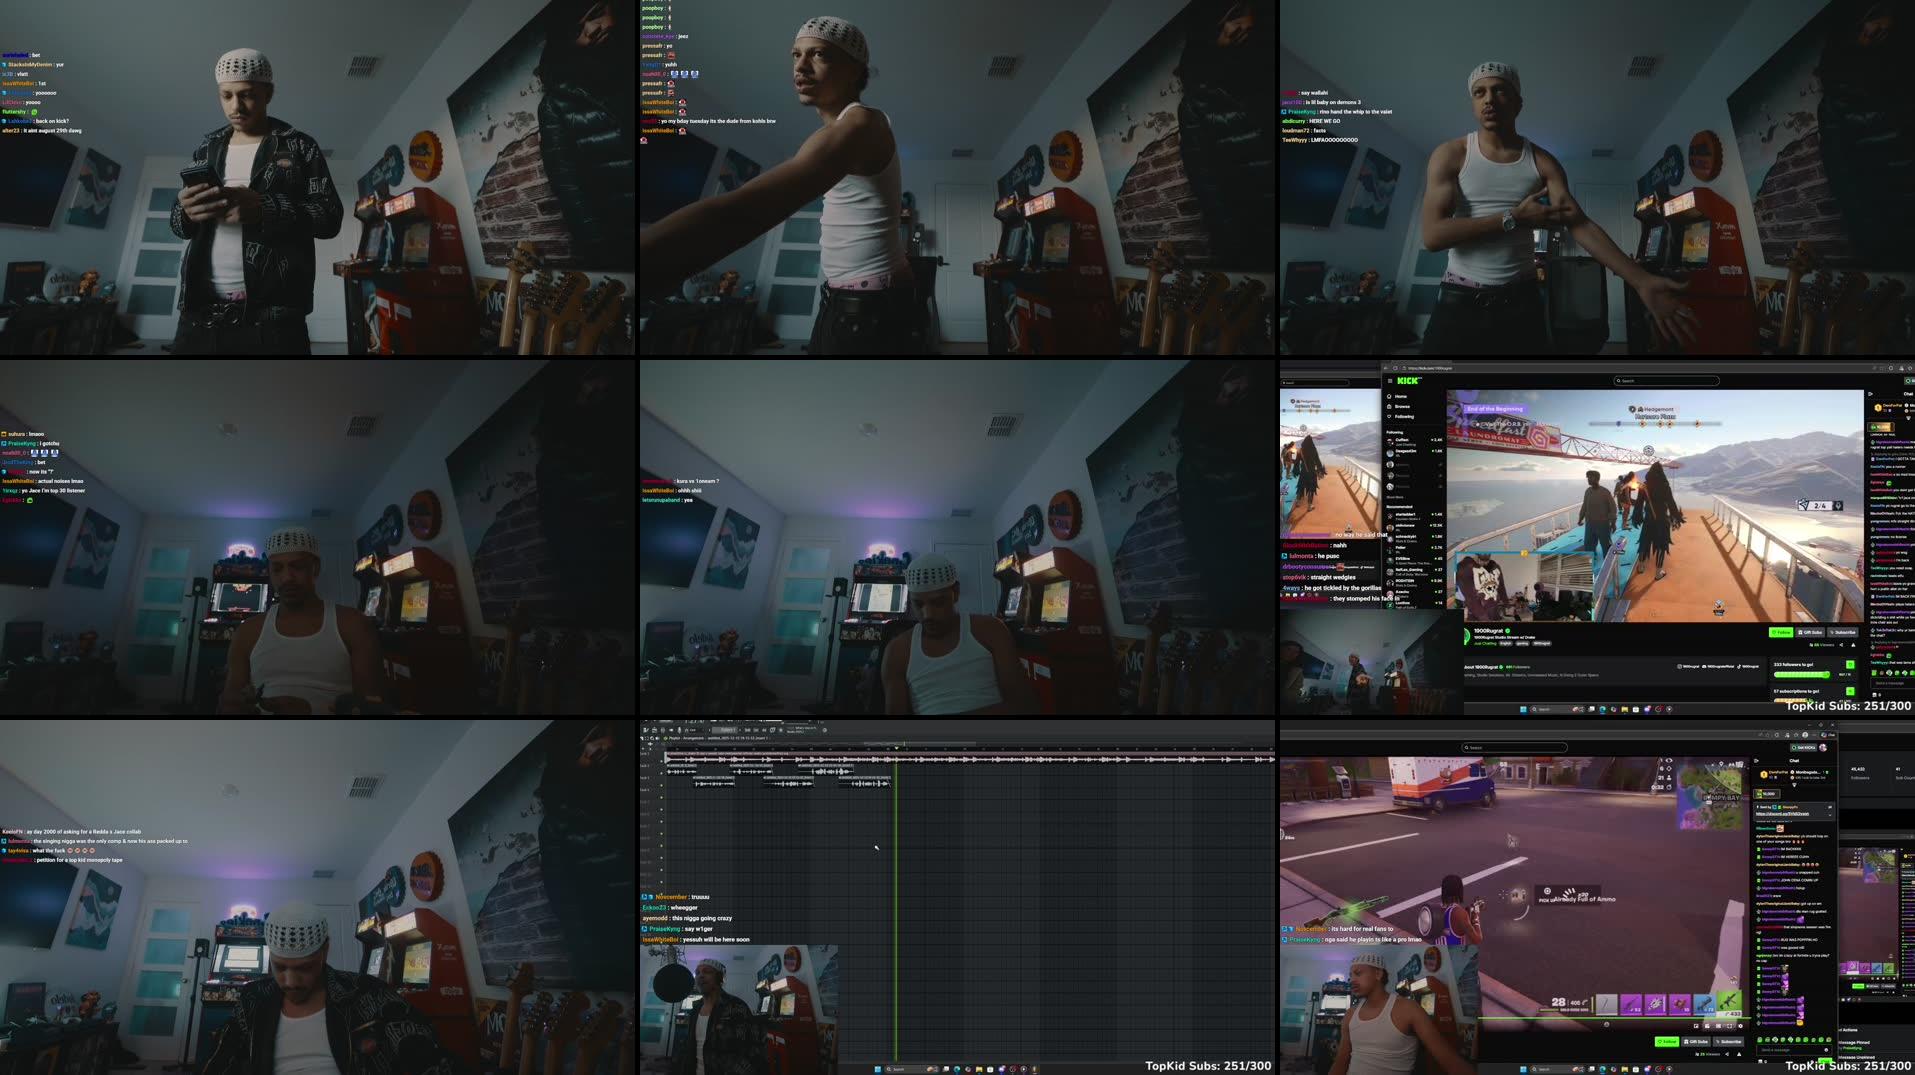
Task: Click the Send a message chat input field
Action: pos(1889,683)
